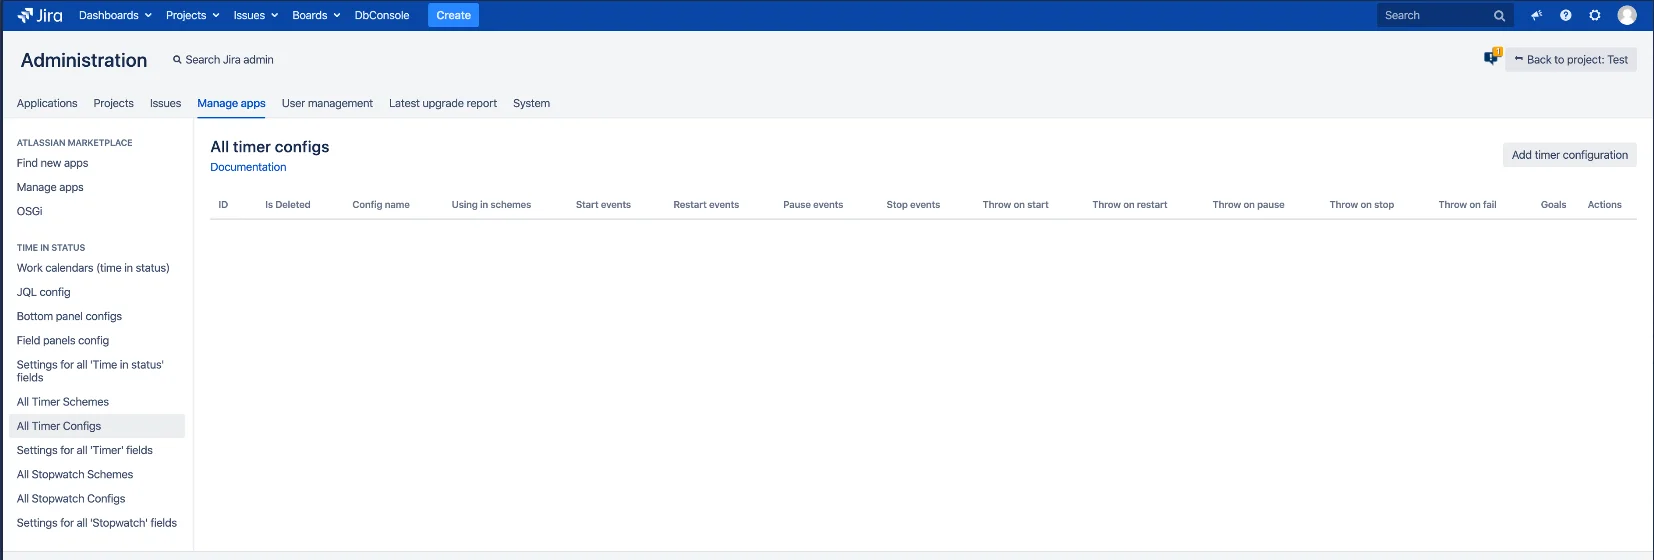Click the Using in schemes column header
1654x560 pixels.
(x=491, y=205)
